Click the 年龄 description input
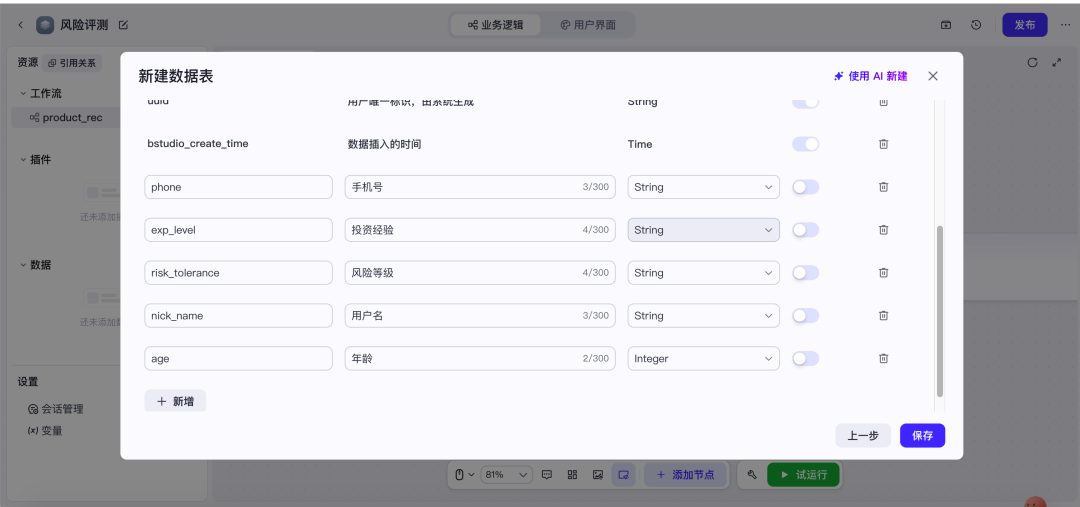The height and width of the screenshot is (507, 1080). click(480, 358)
